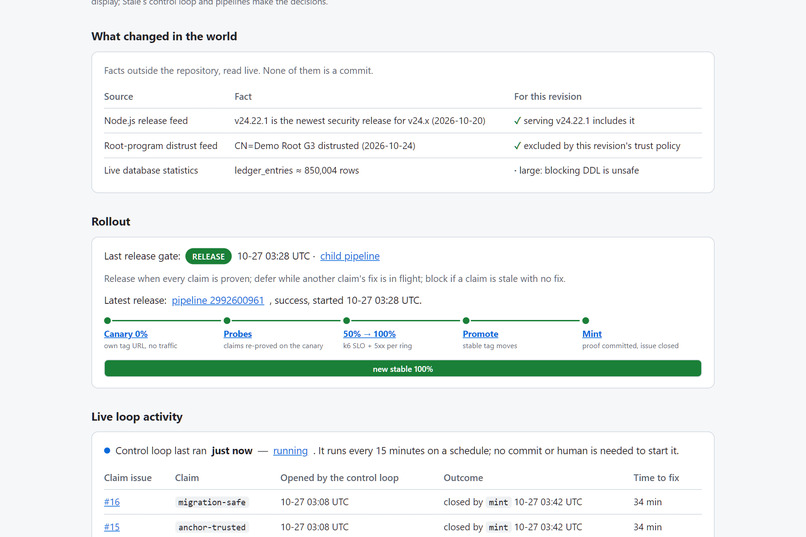Image resolution: width=806 pixels, height=537 pixels.
Task: Click the Fact column header
Action: click(x=243, y=97)
